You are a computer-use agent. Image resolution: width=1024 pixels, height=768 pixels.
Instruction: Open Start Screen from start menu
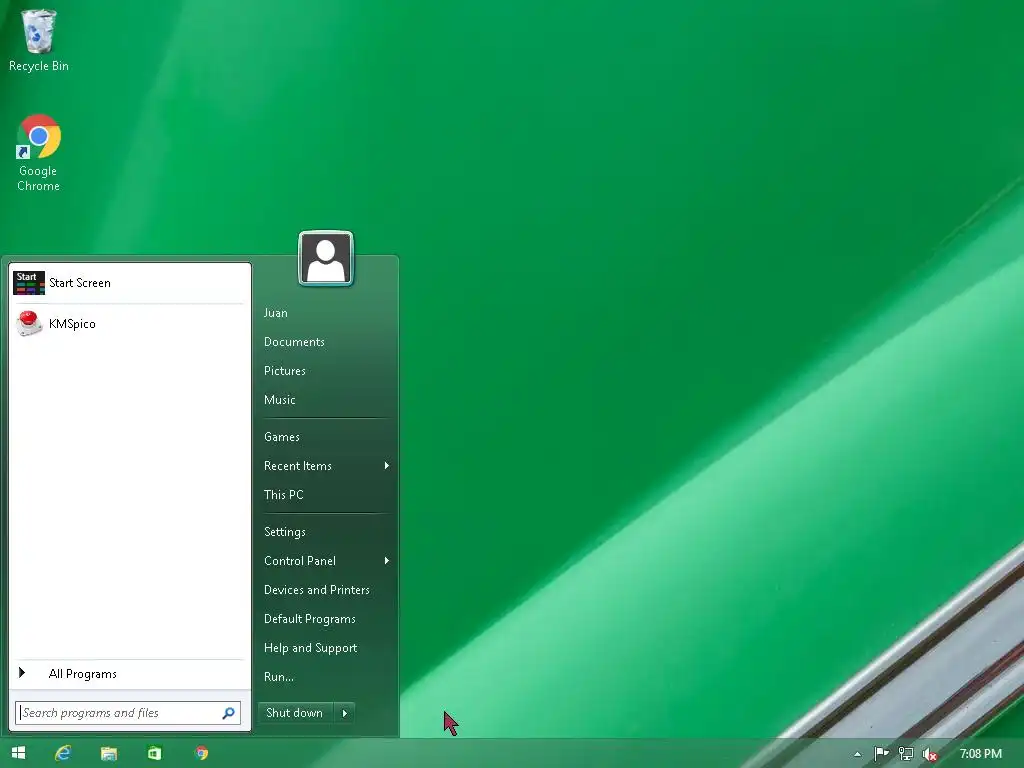point(129,283)
